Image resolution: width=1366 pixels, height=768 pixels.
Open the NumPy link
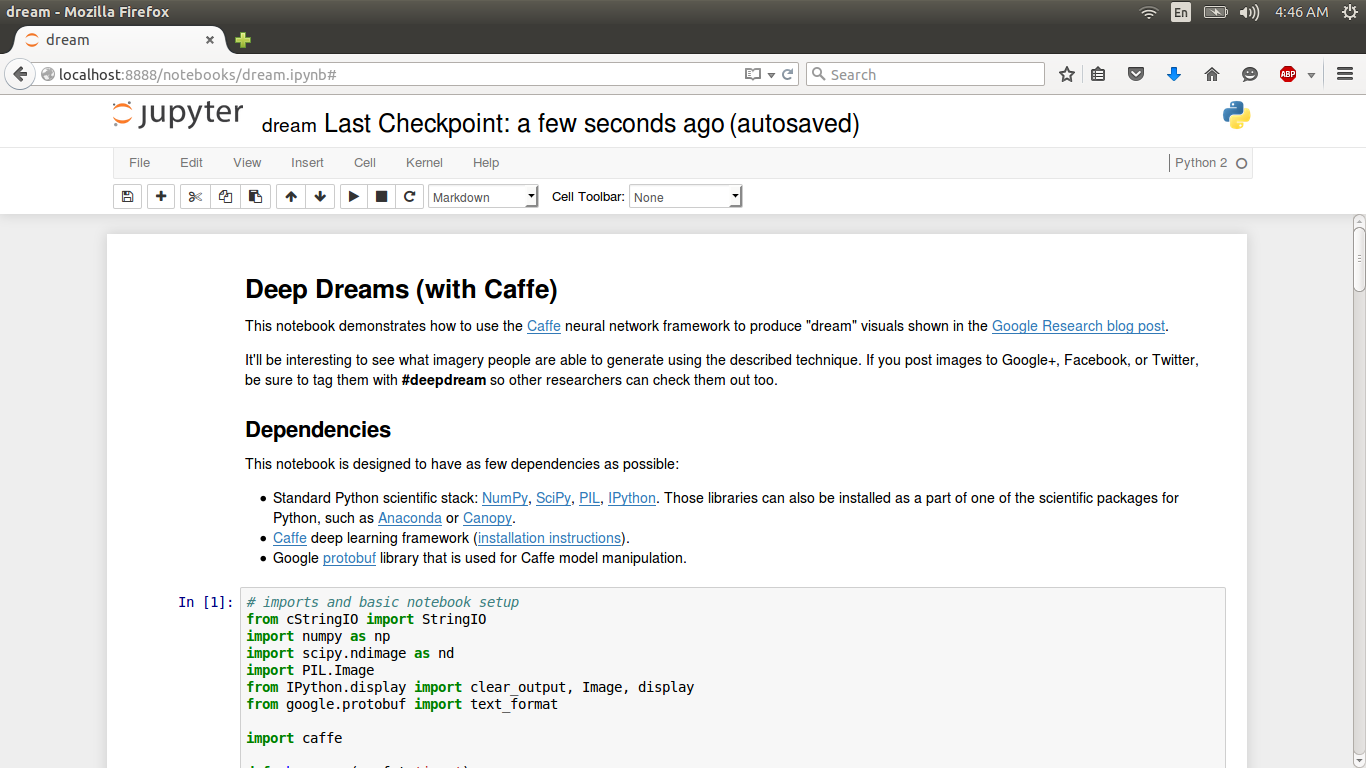pyautogui.click(x=505, y=498)
